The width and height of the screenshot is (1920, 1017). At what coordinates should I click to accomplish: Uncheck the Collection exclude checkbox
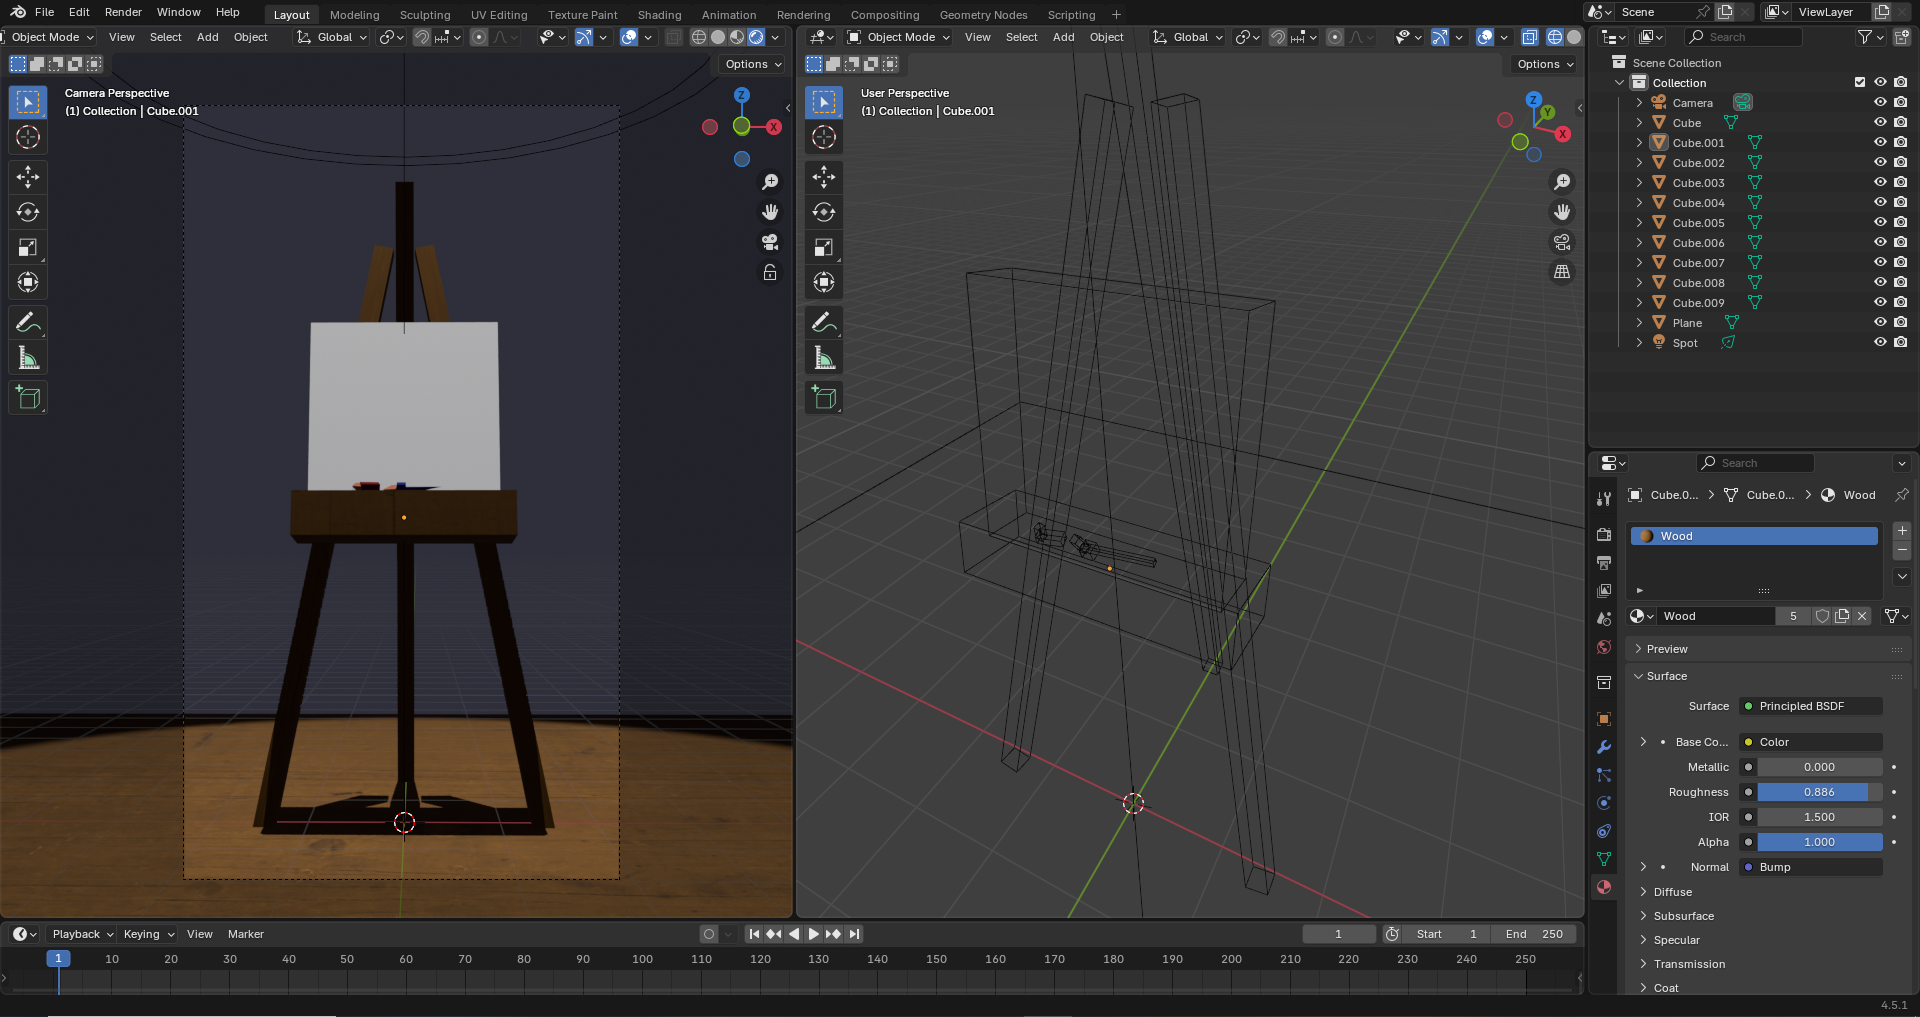(1860, 83)
